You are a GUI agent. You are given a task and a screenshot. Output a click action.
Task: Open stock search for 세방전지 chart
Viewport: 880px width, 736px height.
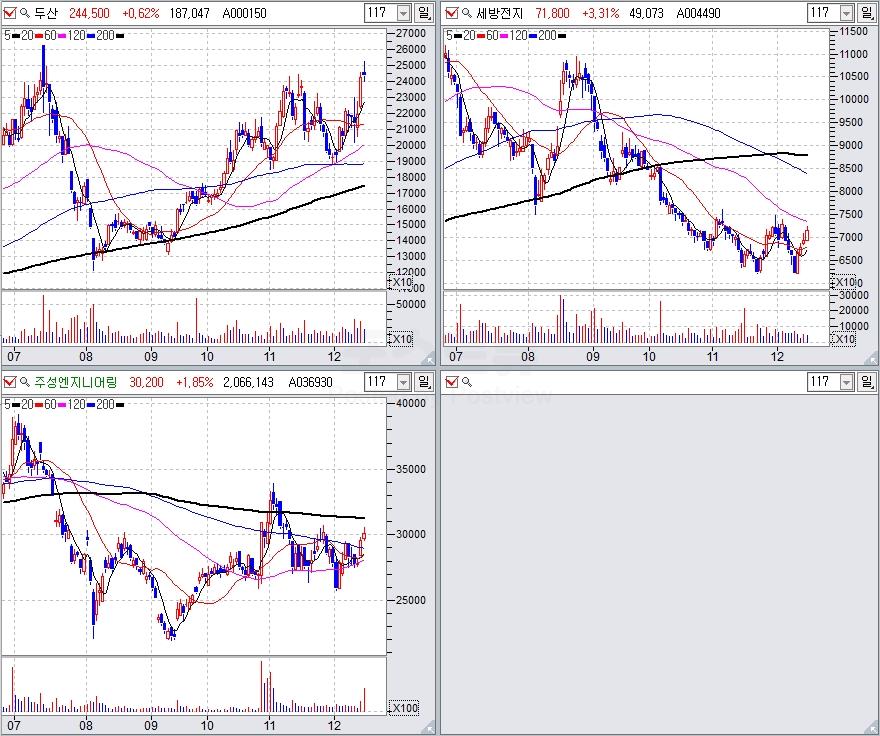pyautogui.click(x=467, y=13)
